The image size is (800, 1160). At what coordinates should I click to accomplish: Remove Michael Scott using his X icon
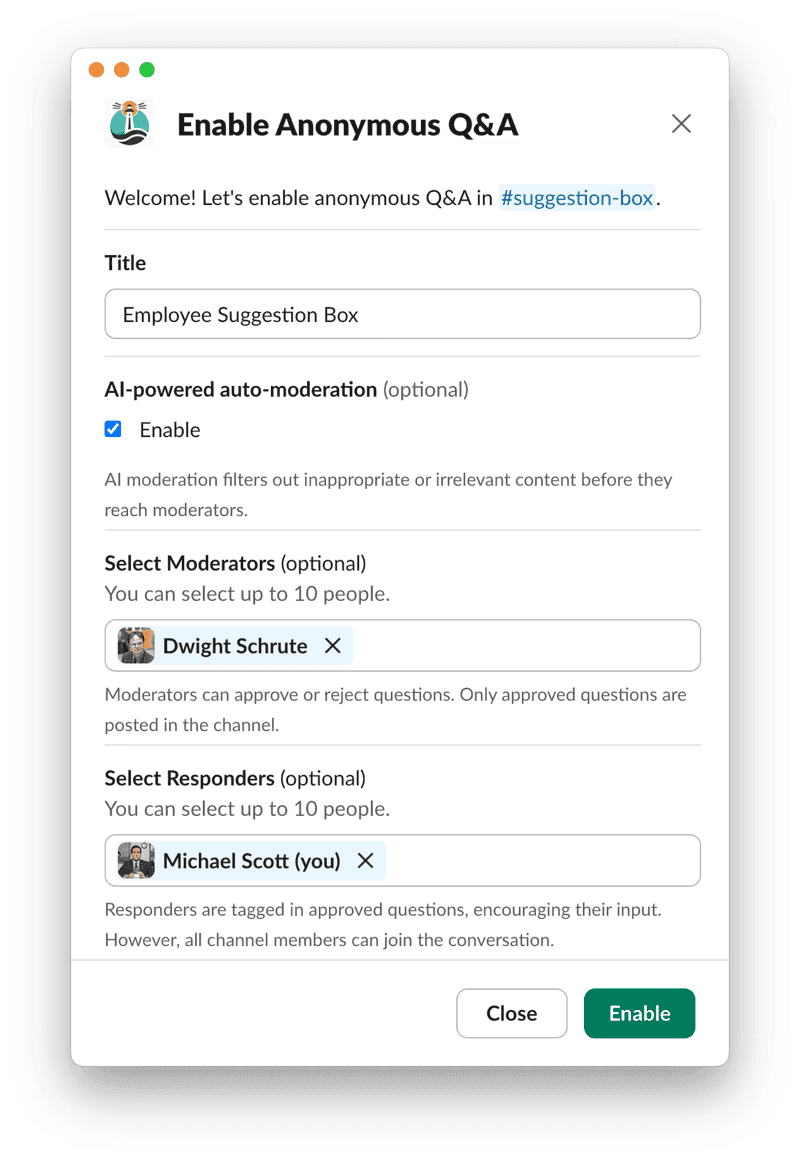click(365, 860)
